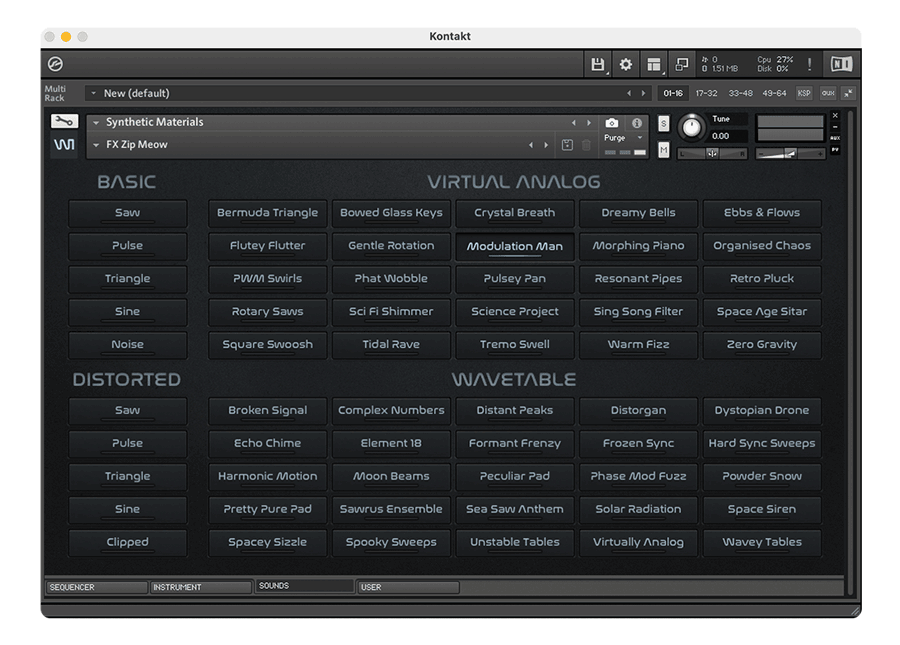This screenshot has height=645, width=900.
Task: Select Wavey Tables sound
Action: [762, 542]
